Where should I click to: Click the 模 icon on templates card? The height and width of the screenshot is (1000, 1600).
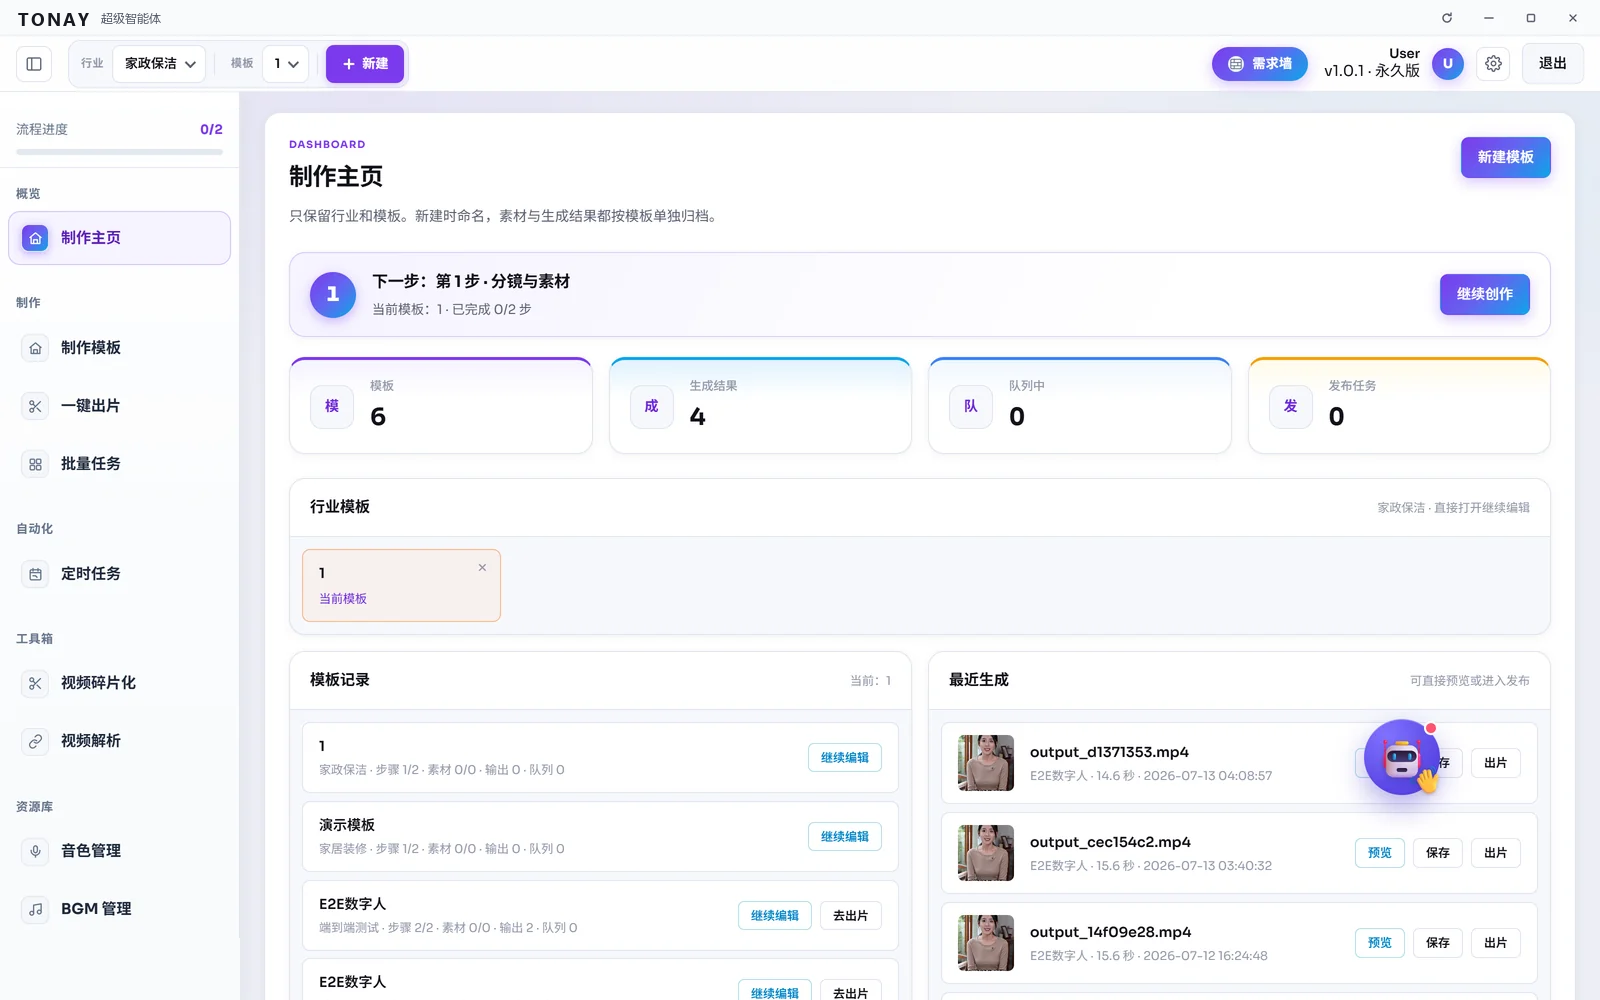[332, 406]
